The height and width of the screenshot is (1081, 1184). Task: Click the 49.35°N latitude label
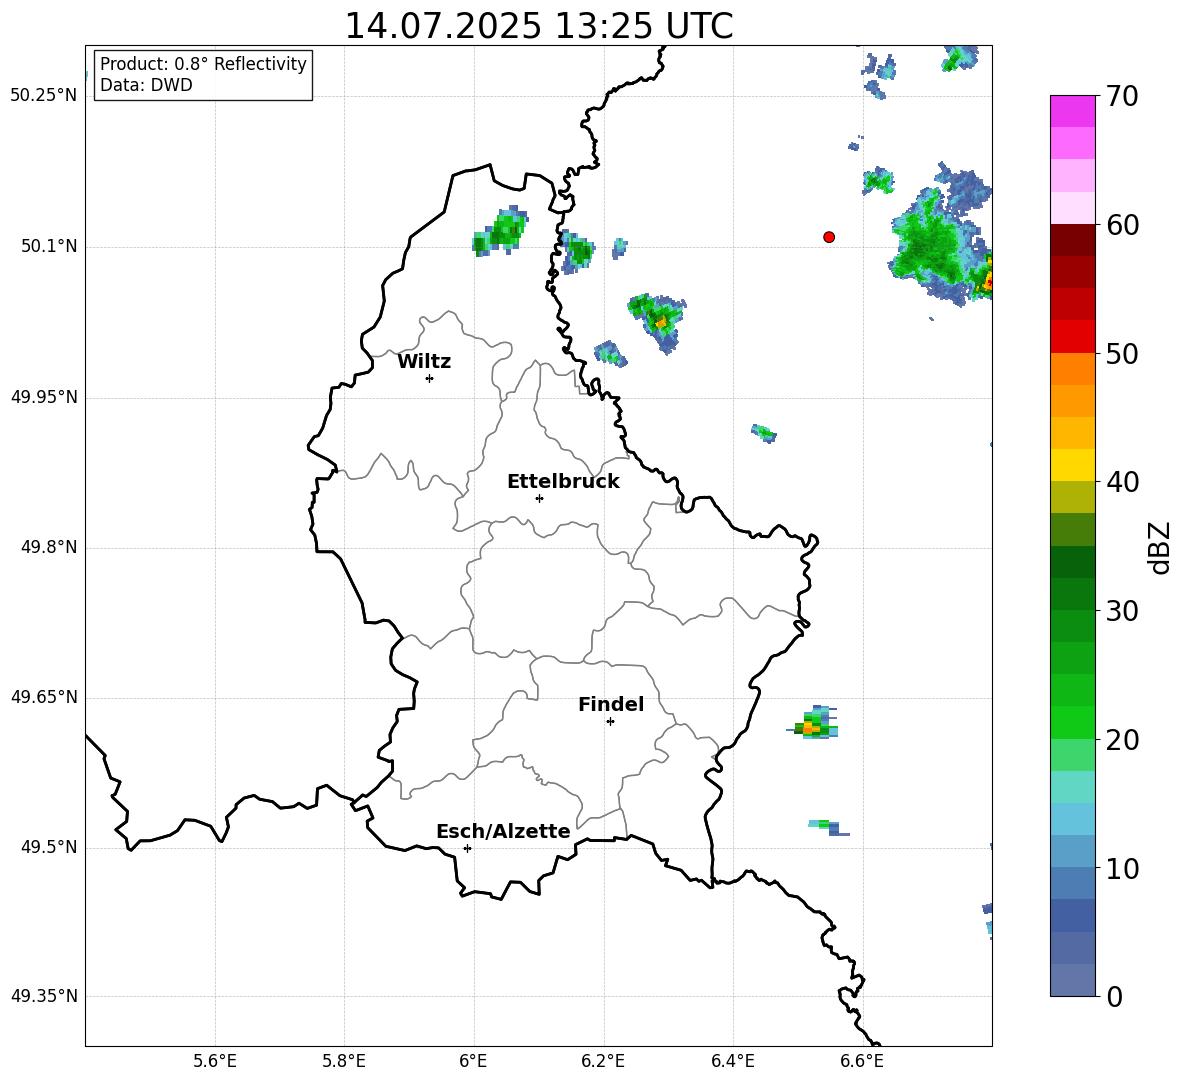pos(44,996)
